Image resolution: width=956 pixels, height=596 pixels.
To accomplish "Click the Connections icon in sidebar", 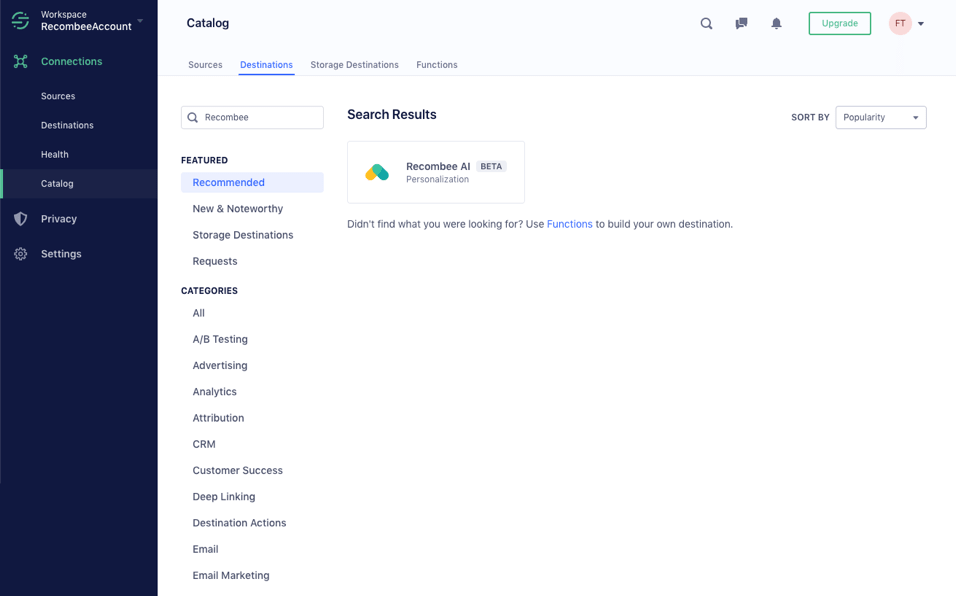I will tap(21, 61).
